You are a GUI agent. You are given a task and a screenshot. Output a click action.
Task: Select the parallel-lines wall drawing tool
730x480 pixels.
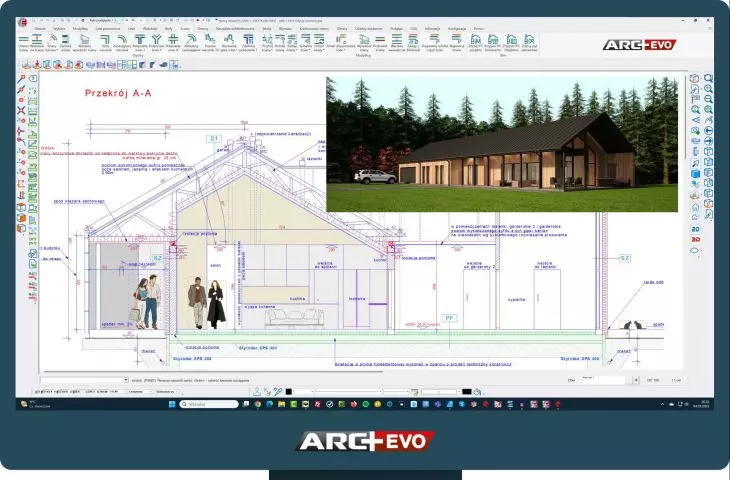tap(24, 39)
